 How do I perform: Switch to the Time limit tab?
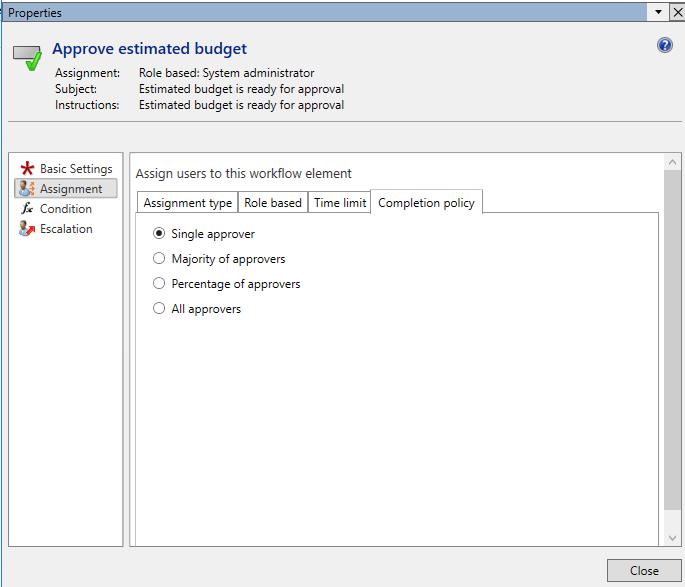[x=340, y=203]
